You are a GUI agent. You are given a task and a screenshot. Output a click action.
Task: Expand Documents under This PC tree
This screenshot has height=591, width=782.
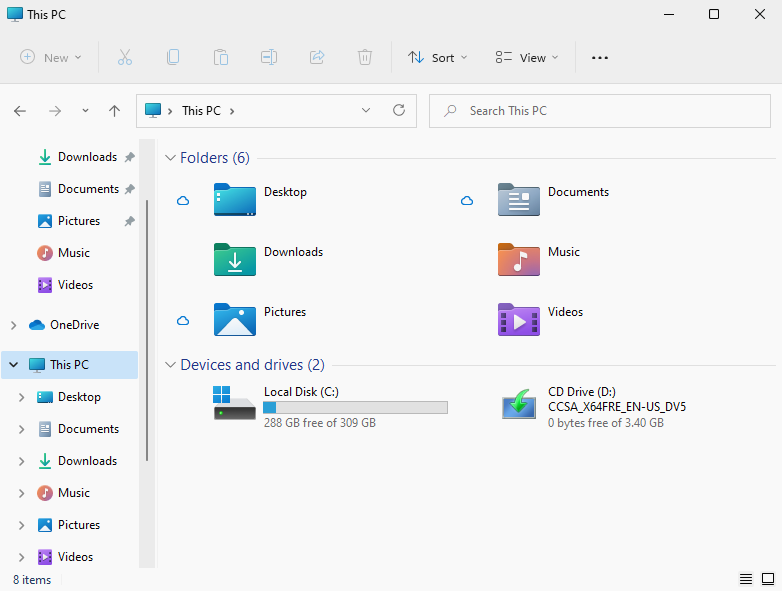coord(21,429)
